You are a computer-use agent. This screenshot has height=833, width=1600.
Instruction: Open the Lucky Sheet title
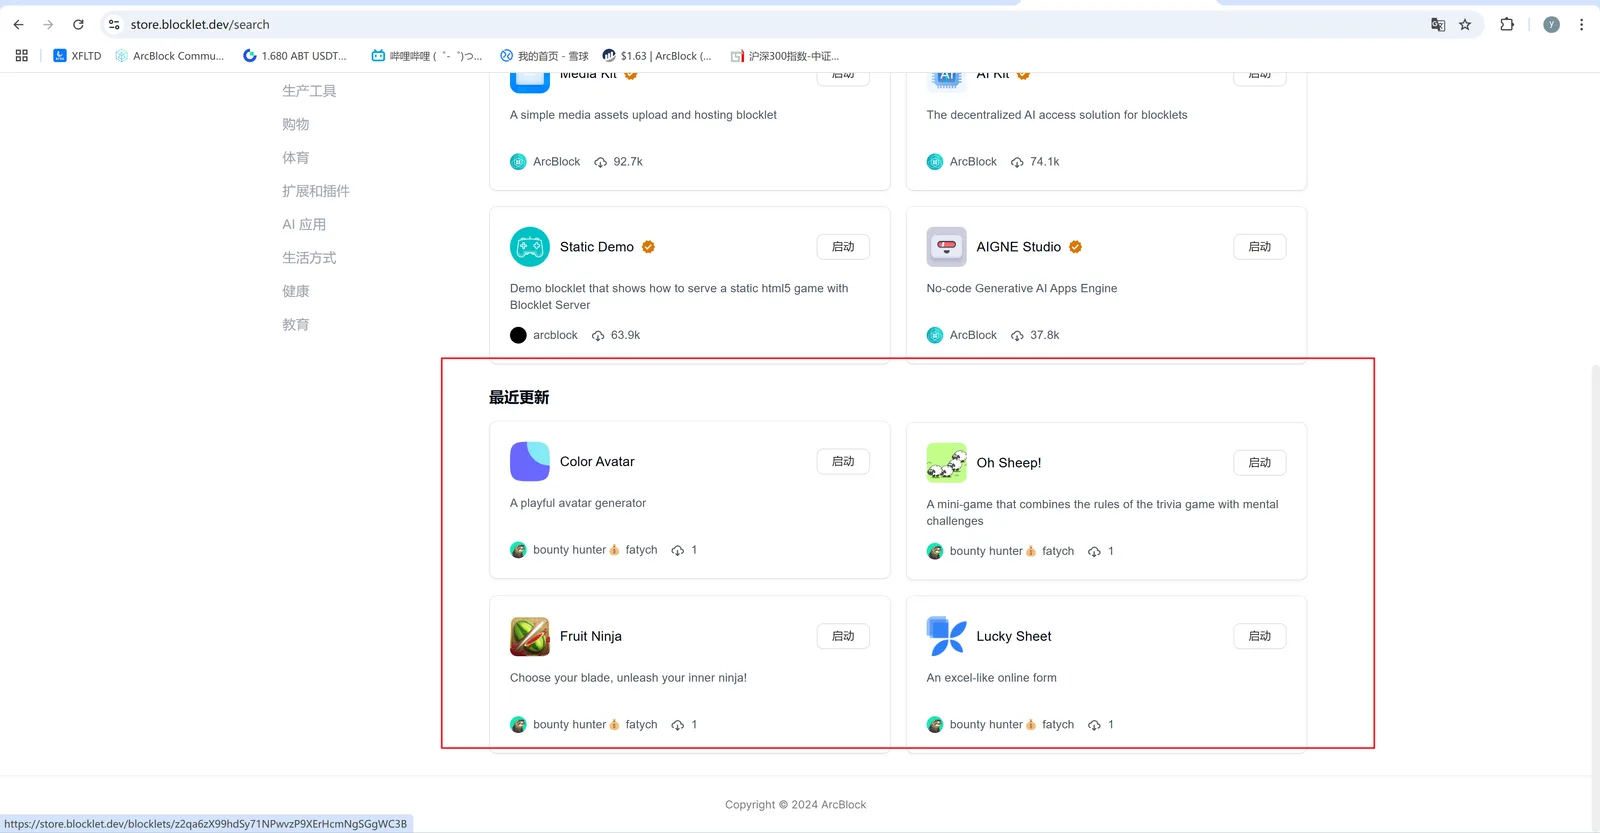tap(1014, 636)
